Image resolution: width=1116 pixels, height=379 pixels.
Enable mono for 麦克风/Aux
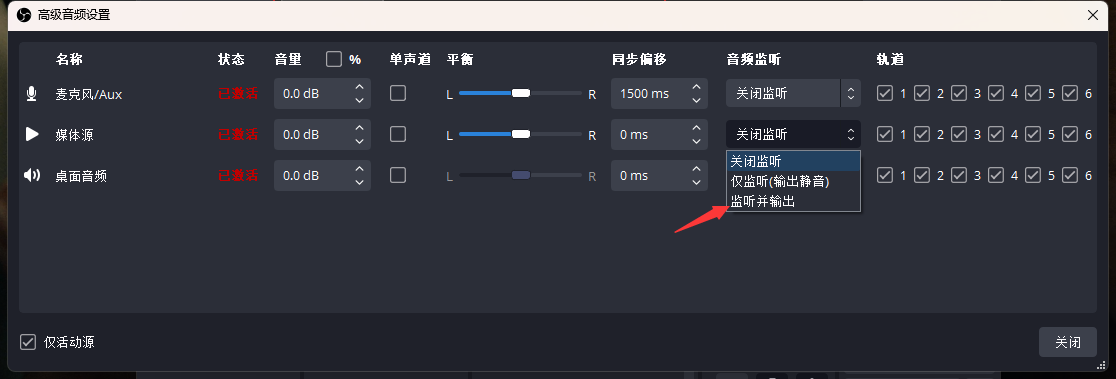398,93
